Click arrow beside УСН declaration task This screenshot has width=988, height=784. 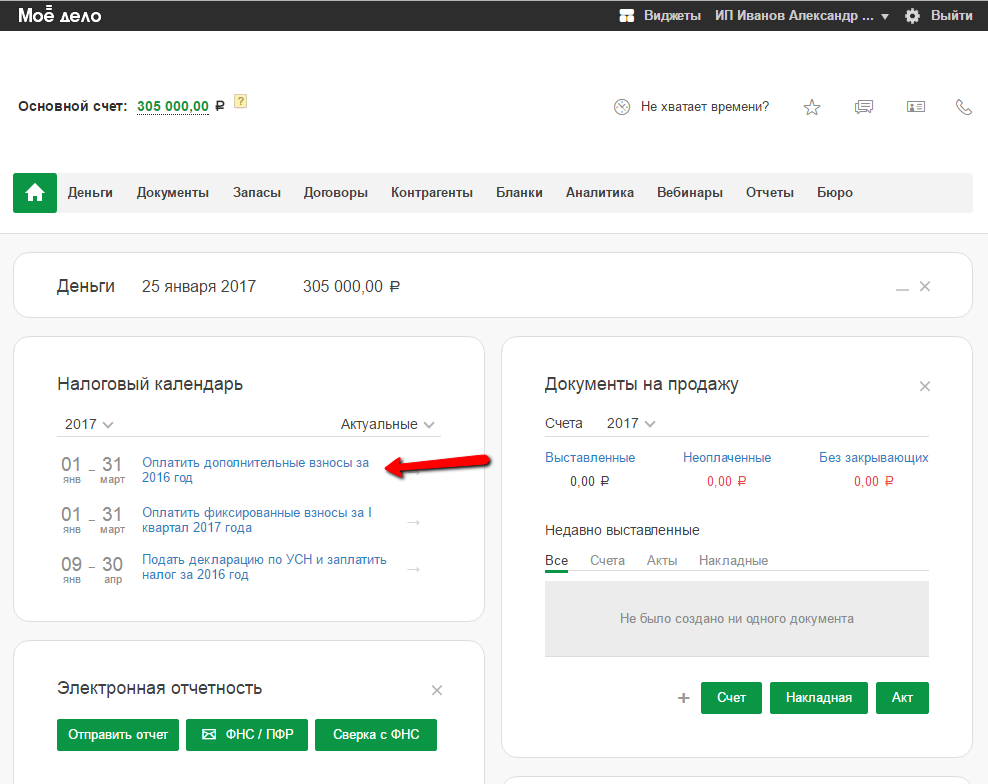tap(413, 570)
